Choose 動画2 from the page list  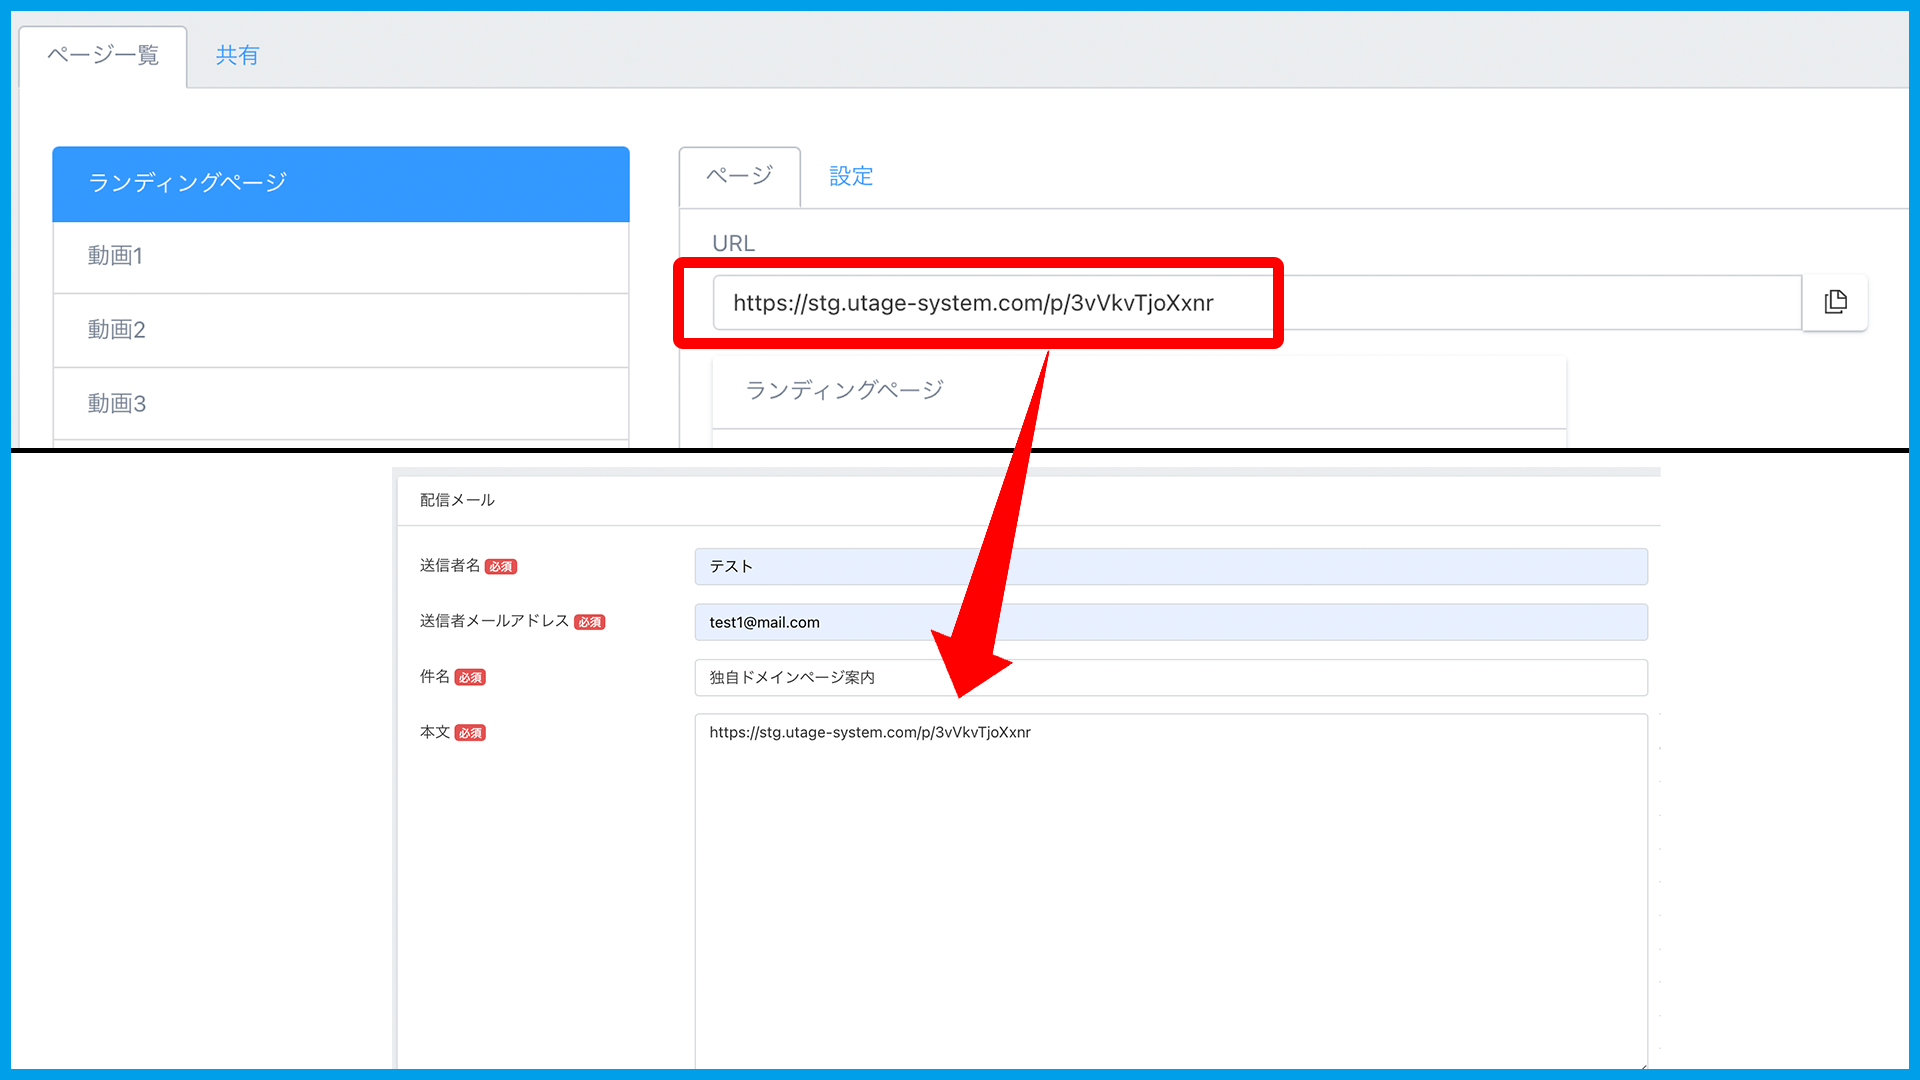340,330
